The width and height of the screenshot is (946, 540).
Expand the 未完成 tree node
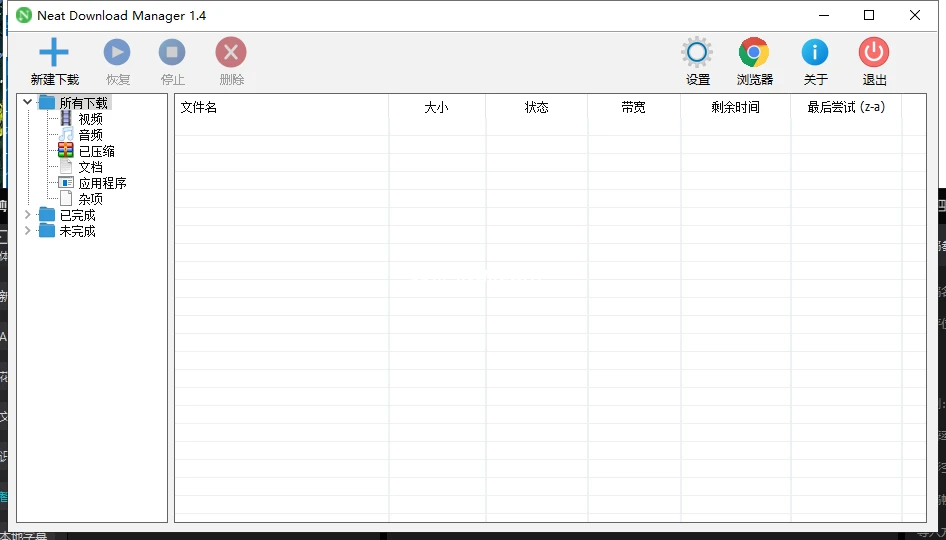tap(27, 230)
